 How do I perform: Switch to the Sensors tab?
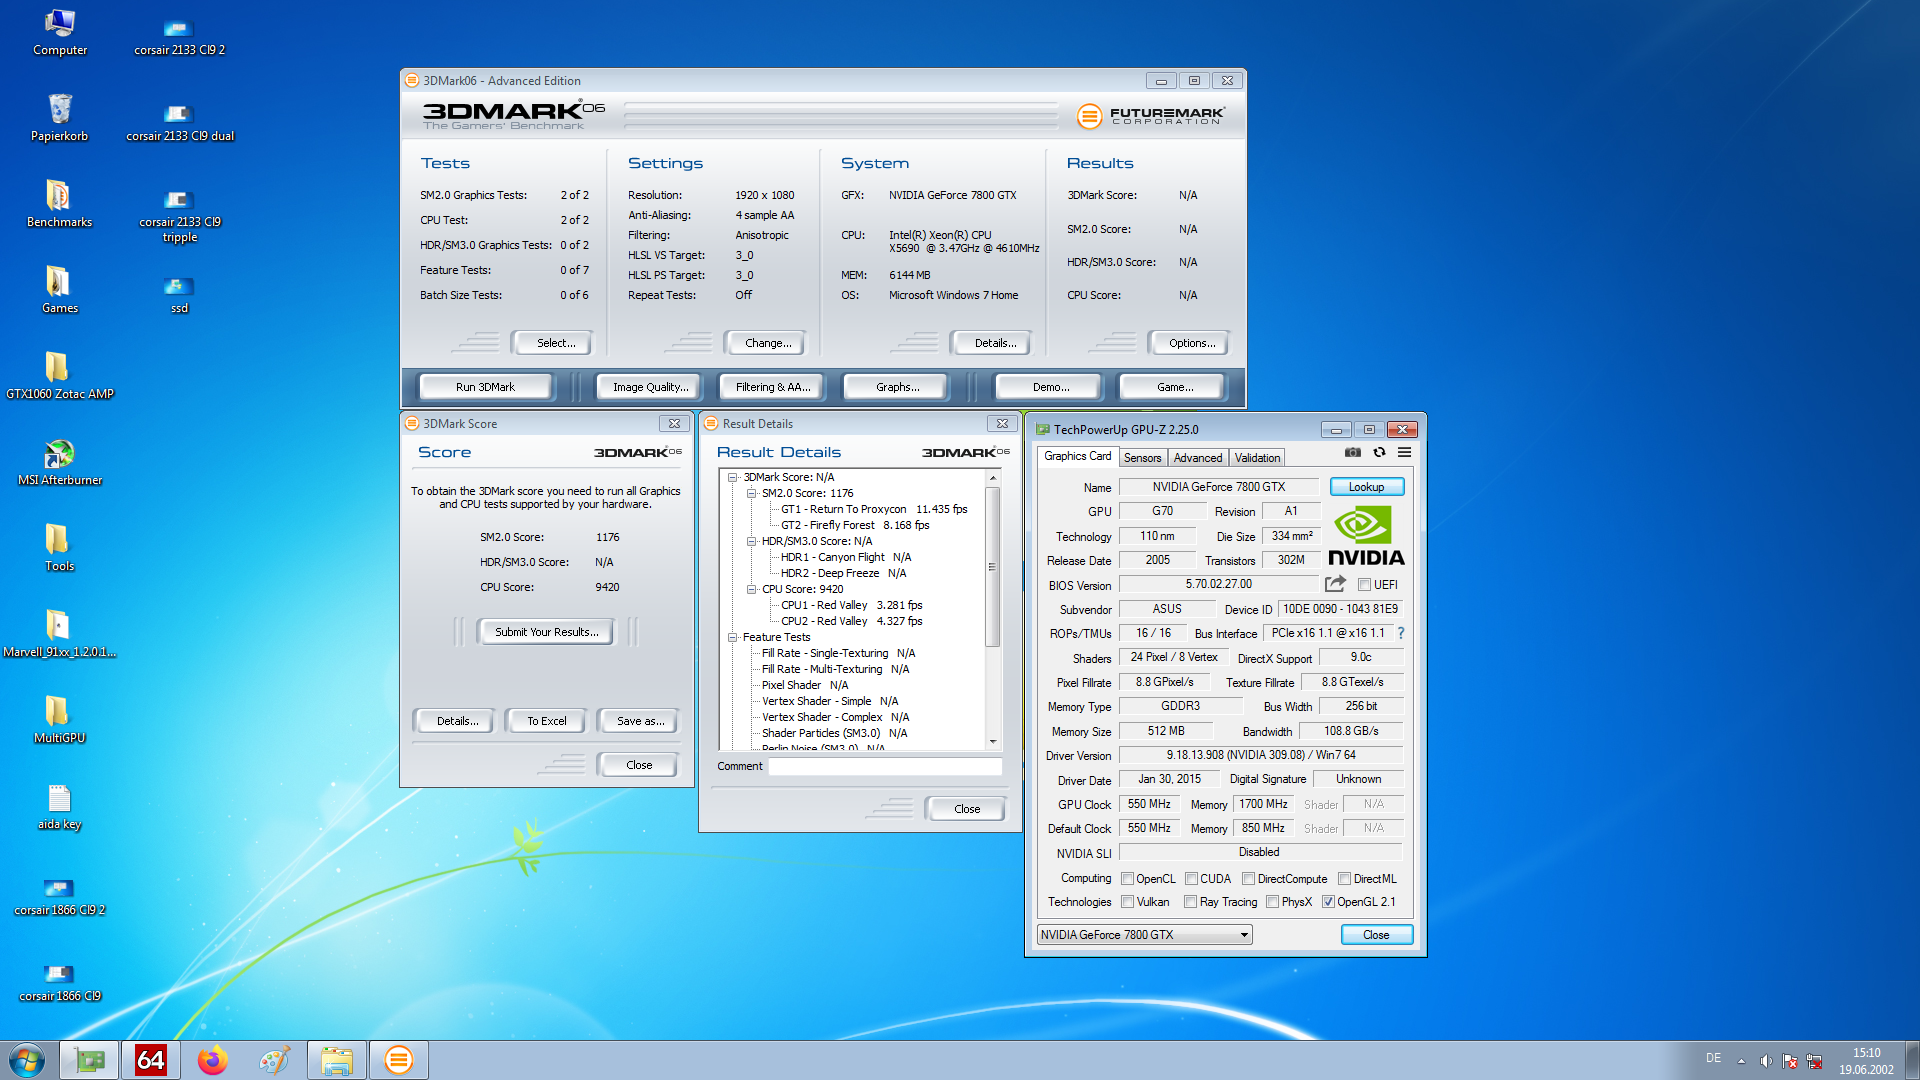(x=1142, y=458)
